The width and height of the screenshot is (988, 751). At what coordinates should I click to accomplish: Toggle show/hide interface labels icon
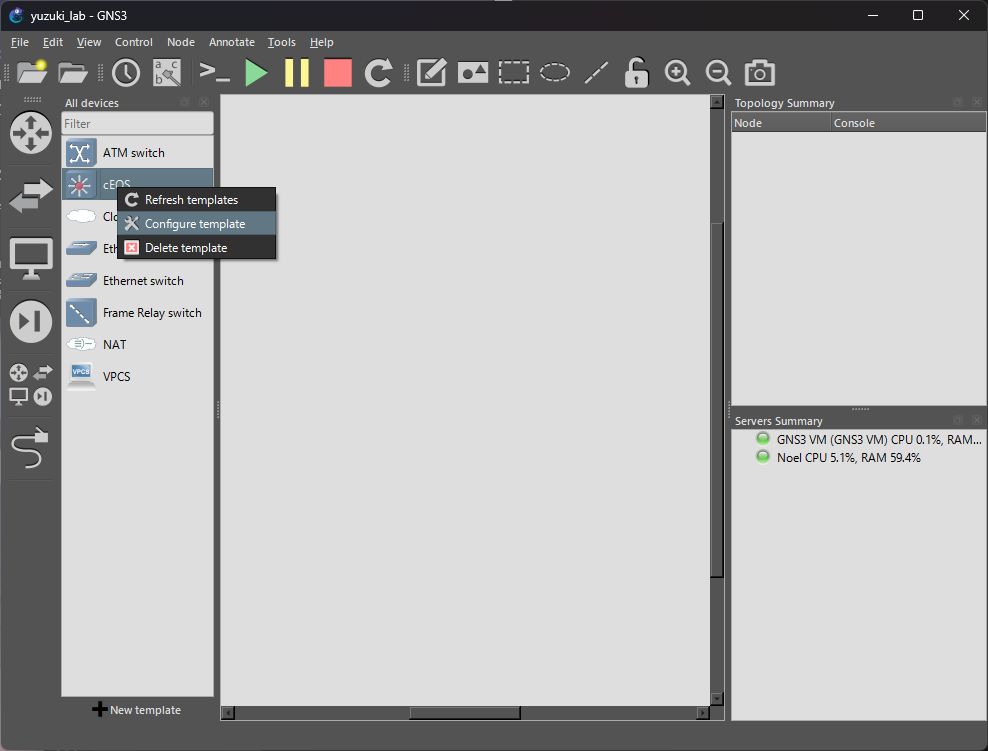click(167, 73)
